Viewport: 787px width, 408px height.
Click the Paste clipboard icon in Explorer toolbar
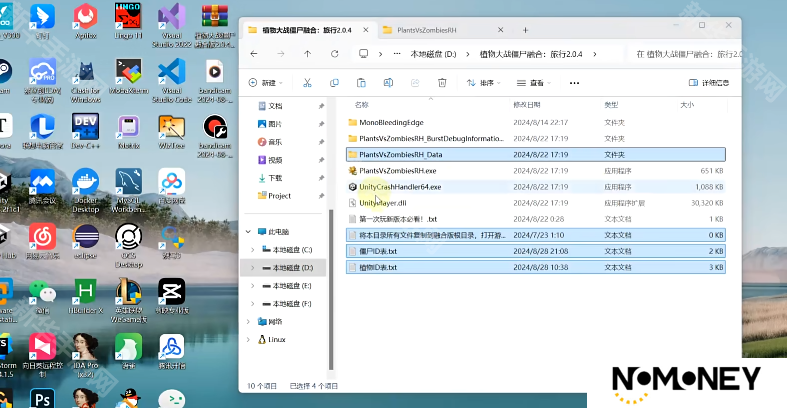(361, 83)
